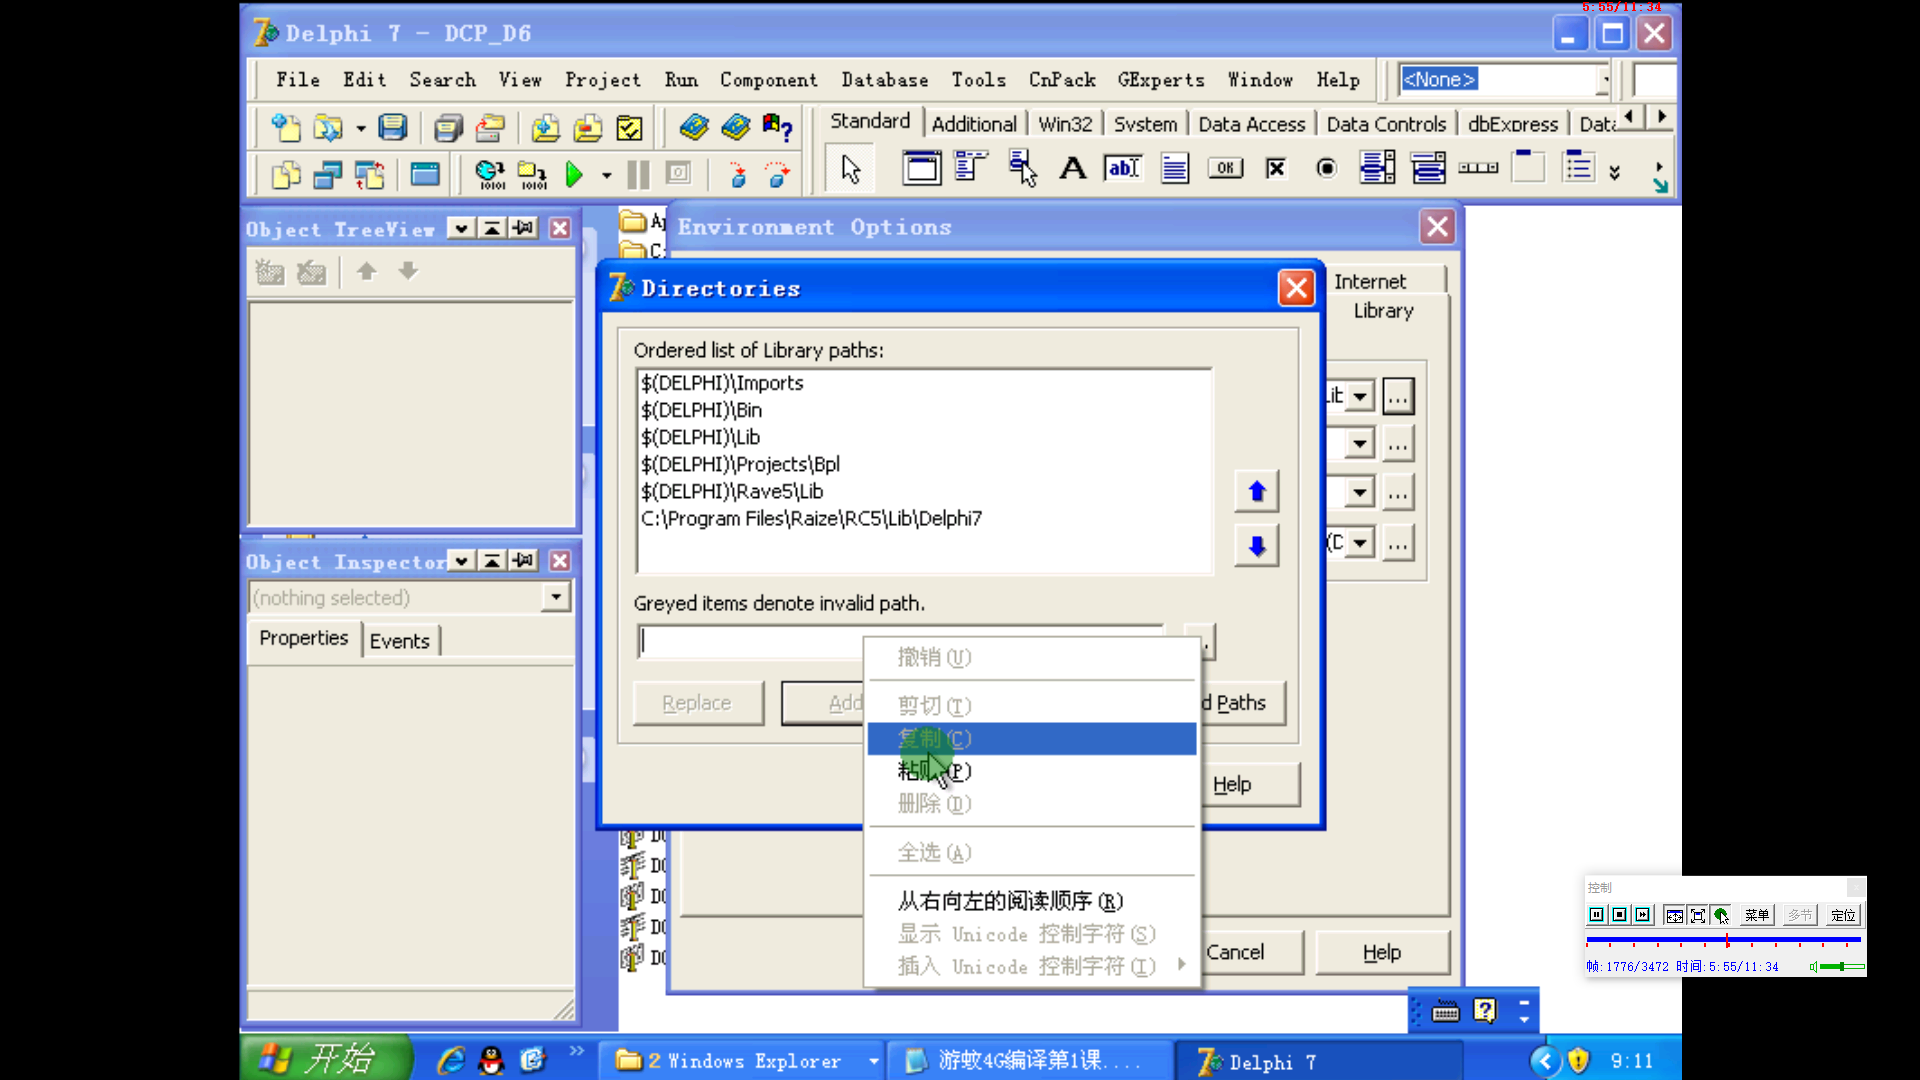Click the View Form toolbar icon
The image size is (1920, 1080).
[328, 175]
